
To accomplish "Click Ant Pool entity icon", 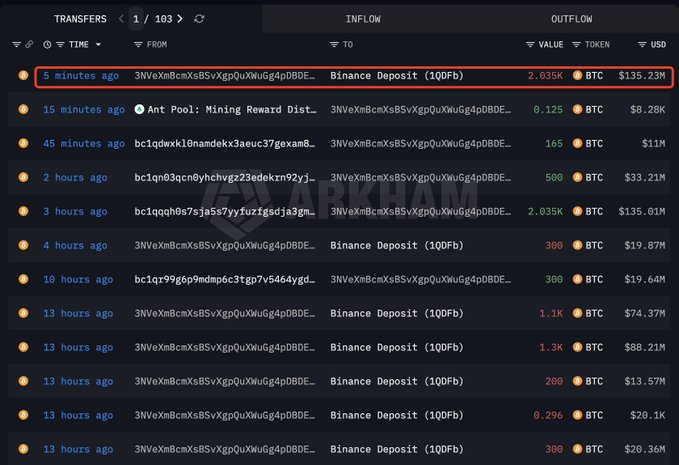I will pyautogui.click(x=139, y=110).
